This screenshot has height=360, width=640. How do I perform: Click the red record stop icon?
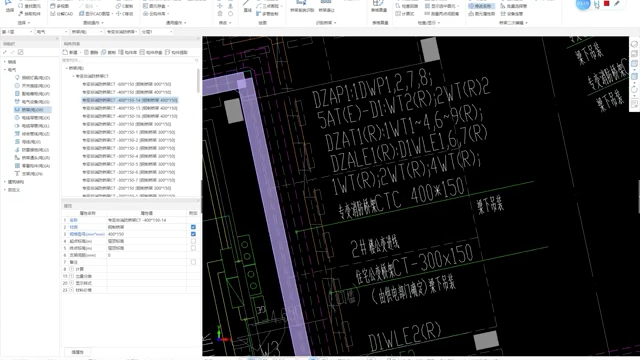tap(607, 4)
